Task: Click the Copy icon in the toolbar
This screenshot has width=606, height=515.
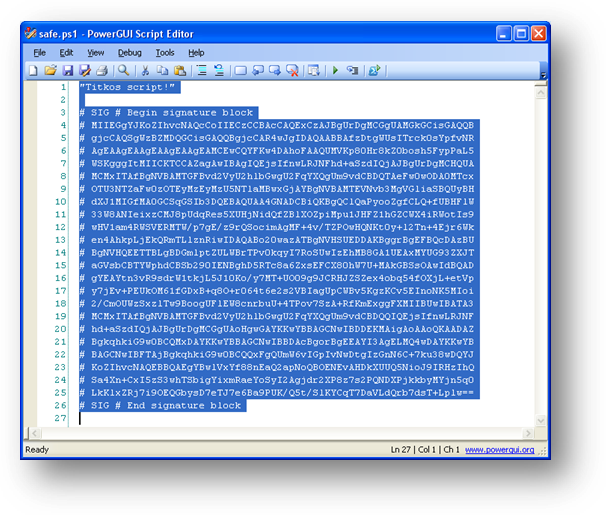Action: (163, 71)
